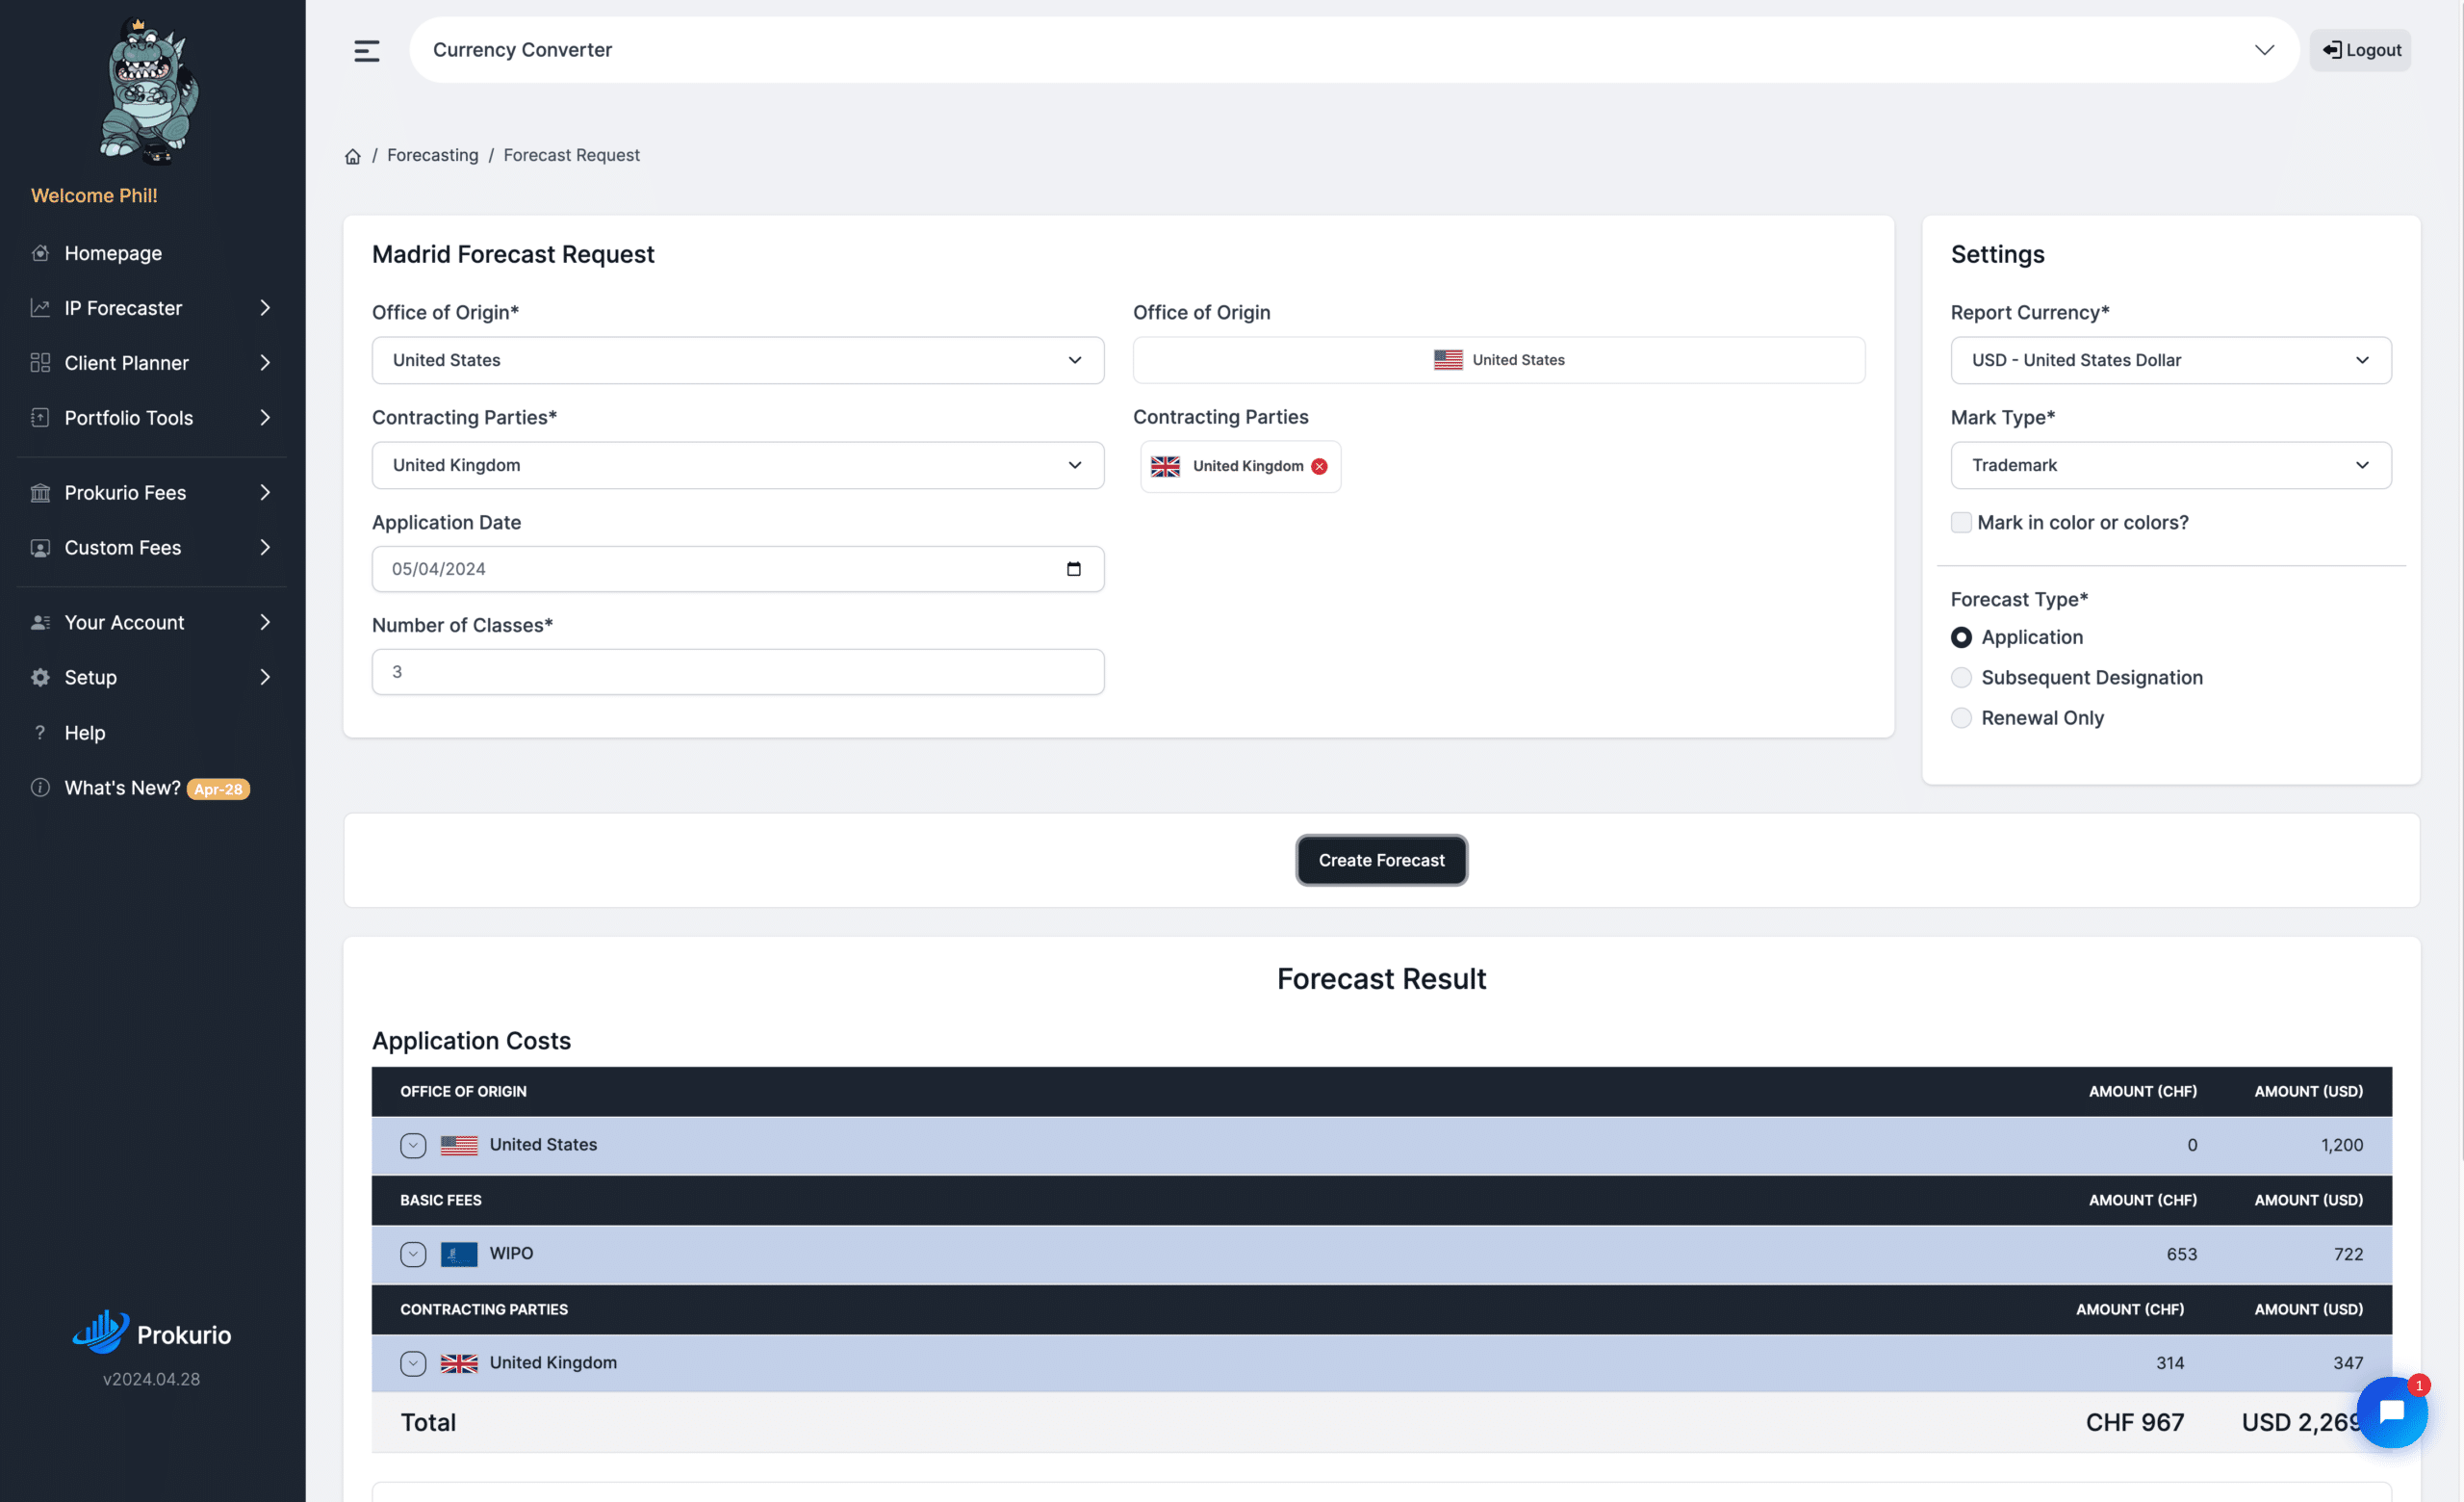The image size is (2464, 1502).
Task: Remove United Kingdom contracting party tag
Action: [1319, 466]
